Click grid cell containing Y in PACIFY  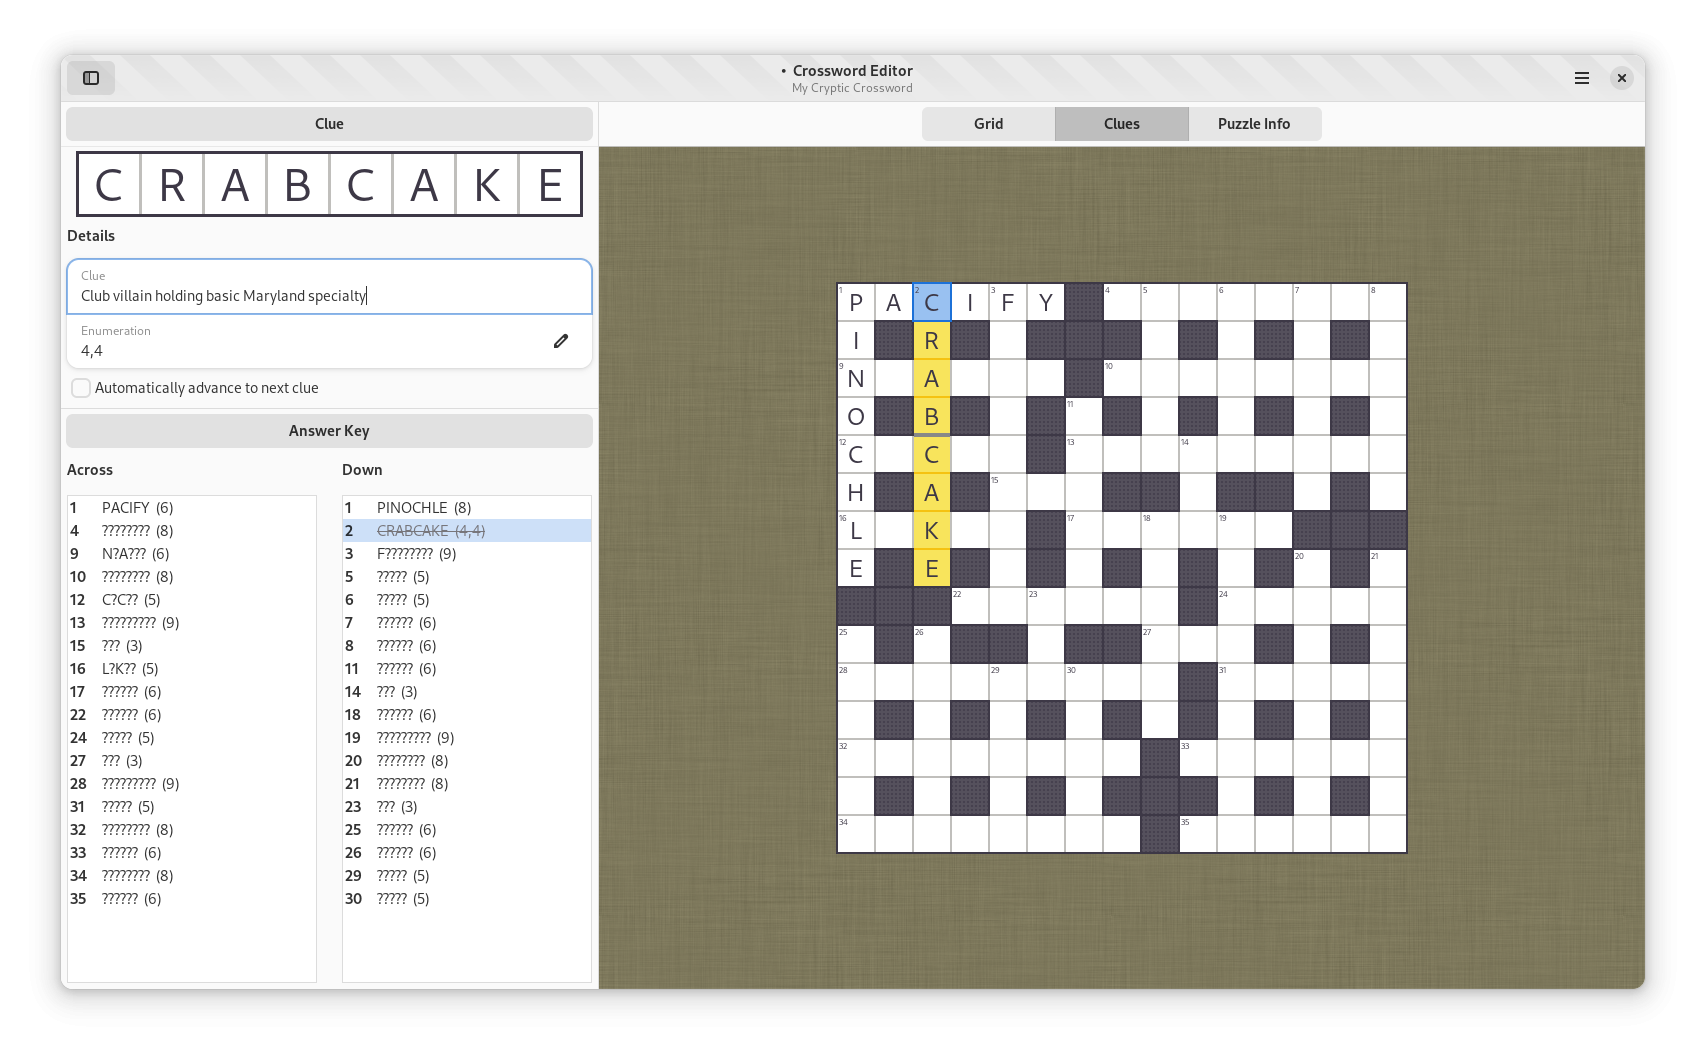pyautogui.click(x=1046, y=303)
